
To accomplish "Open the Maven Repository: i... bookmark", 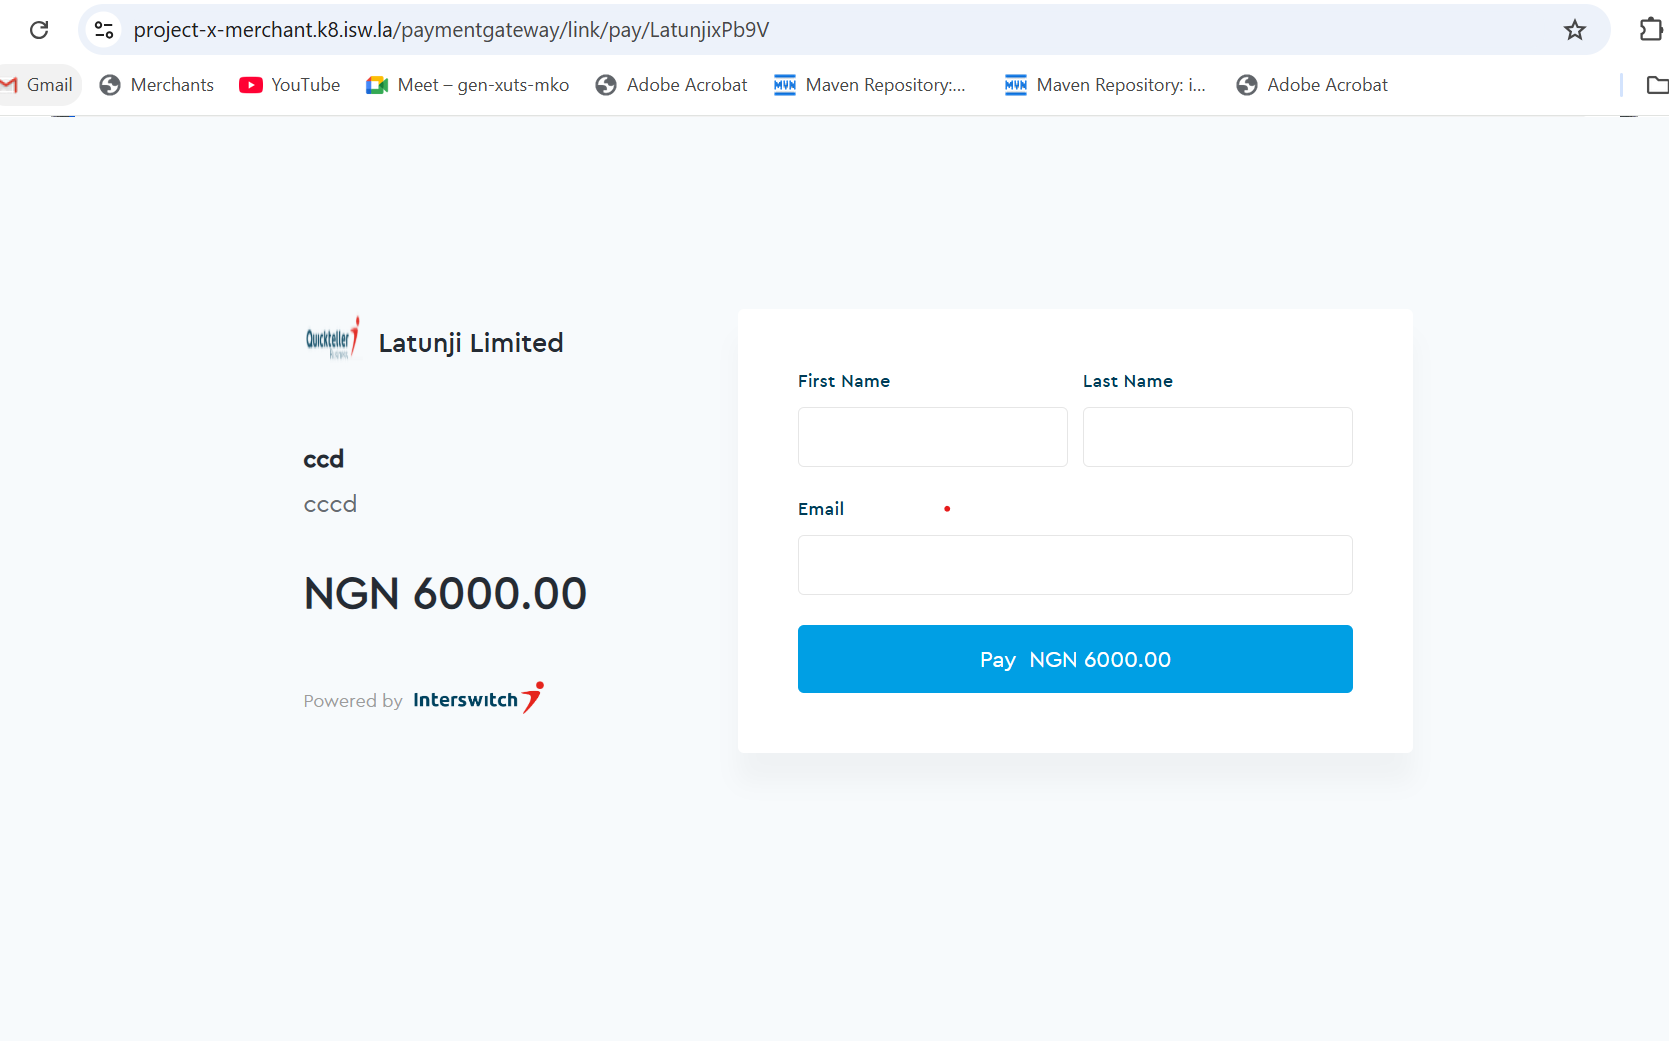I will tap(1106, 85).
